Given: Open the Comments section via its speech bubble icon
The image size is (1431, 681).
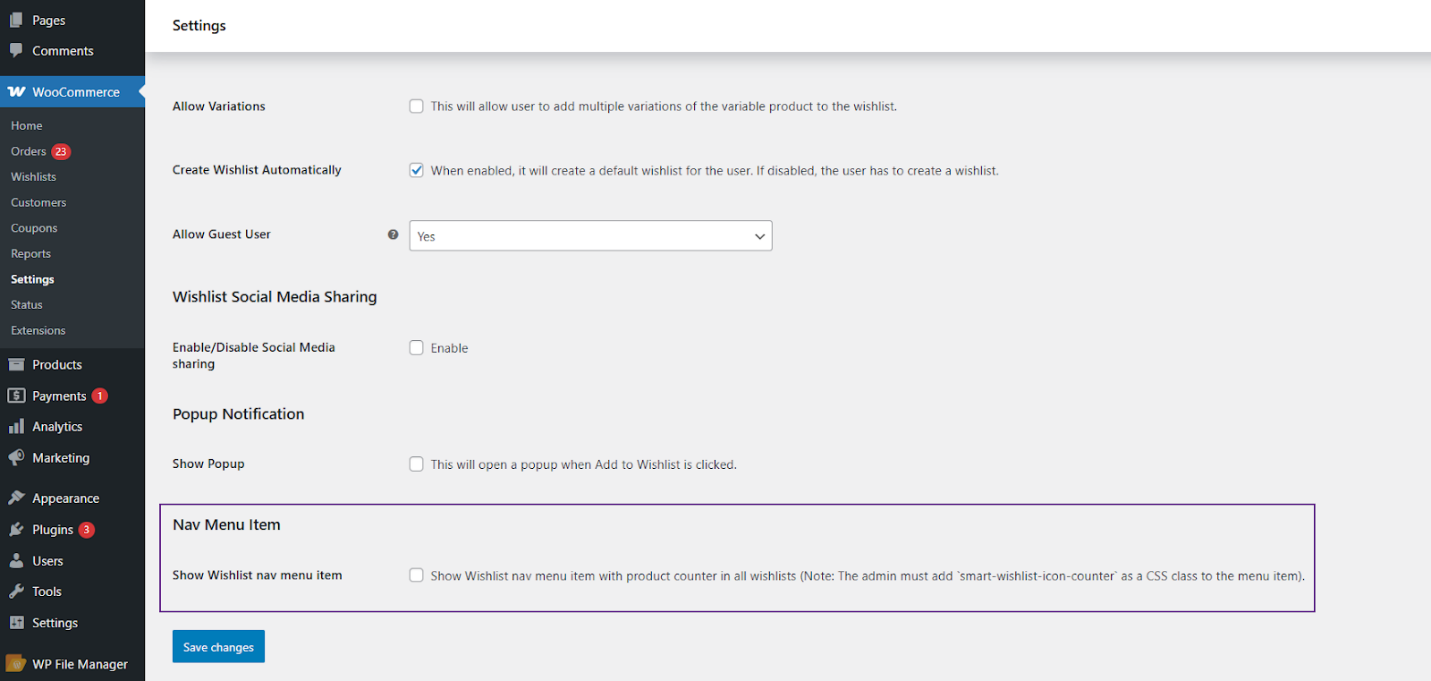Looking at the screenshot, I should click(x=15, y=50).
